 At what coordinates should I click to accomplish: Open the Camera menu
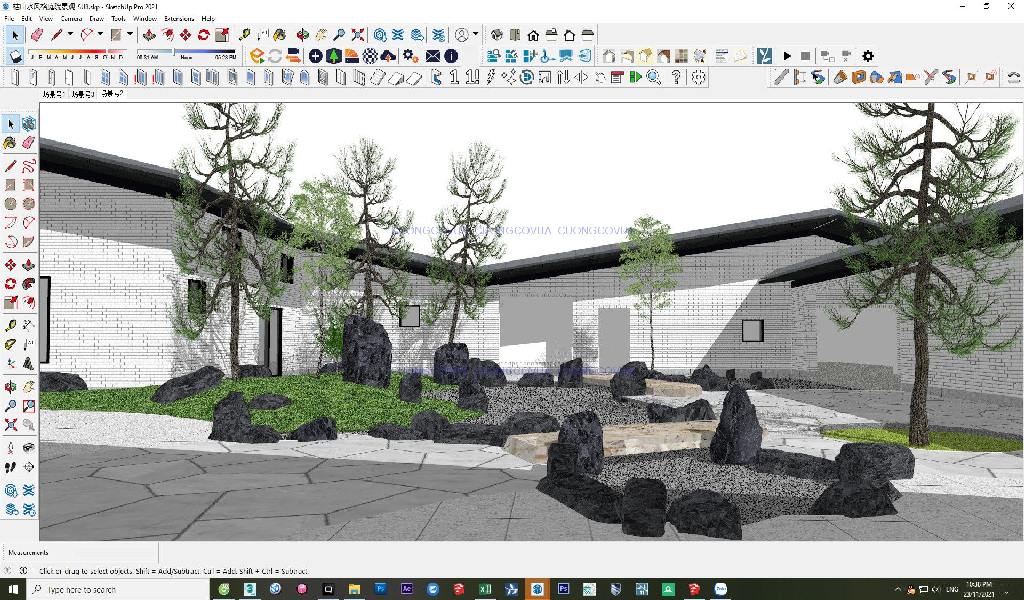pyautogui.click(x=72, y=18)
